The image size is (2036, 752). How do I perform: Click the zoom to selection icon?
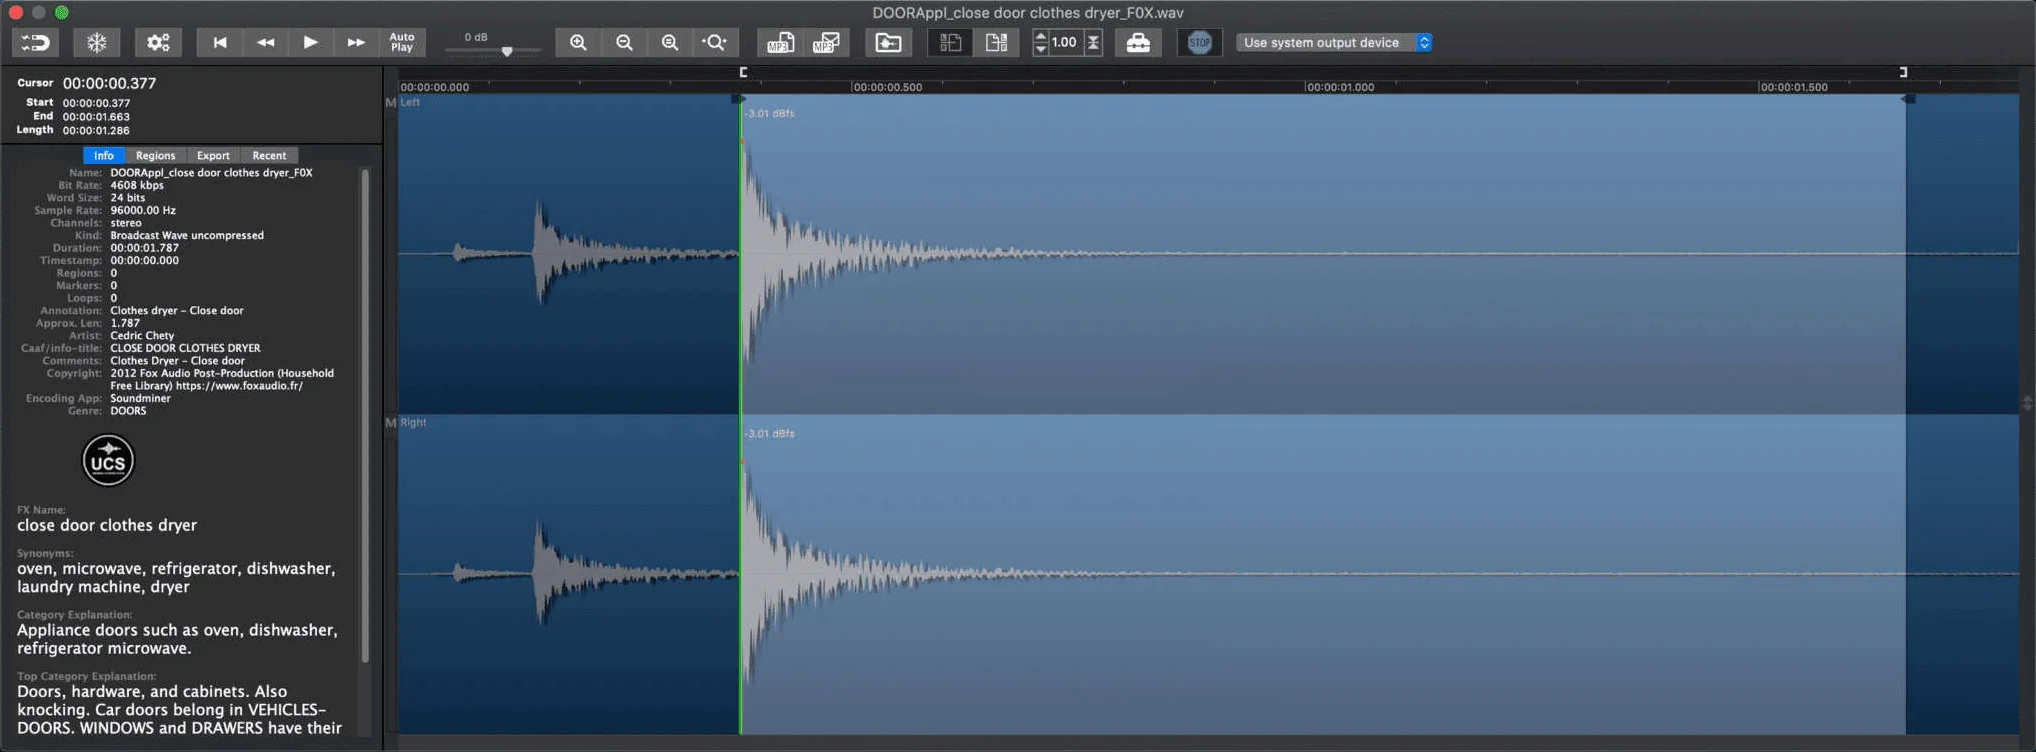(x=715, y=42)
